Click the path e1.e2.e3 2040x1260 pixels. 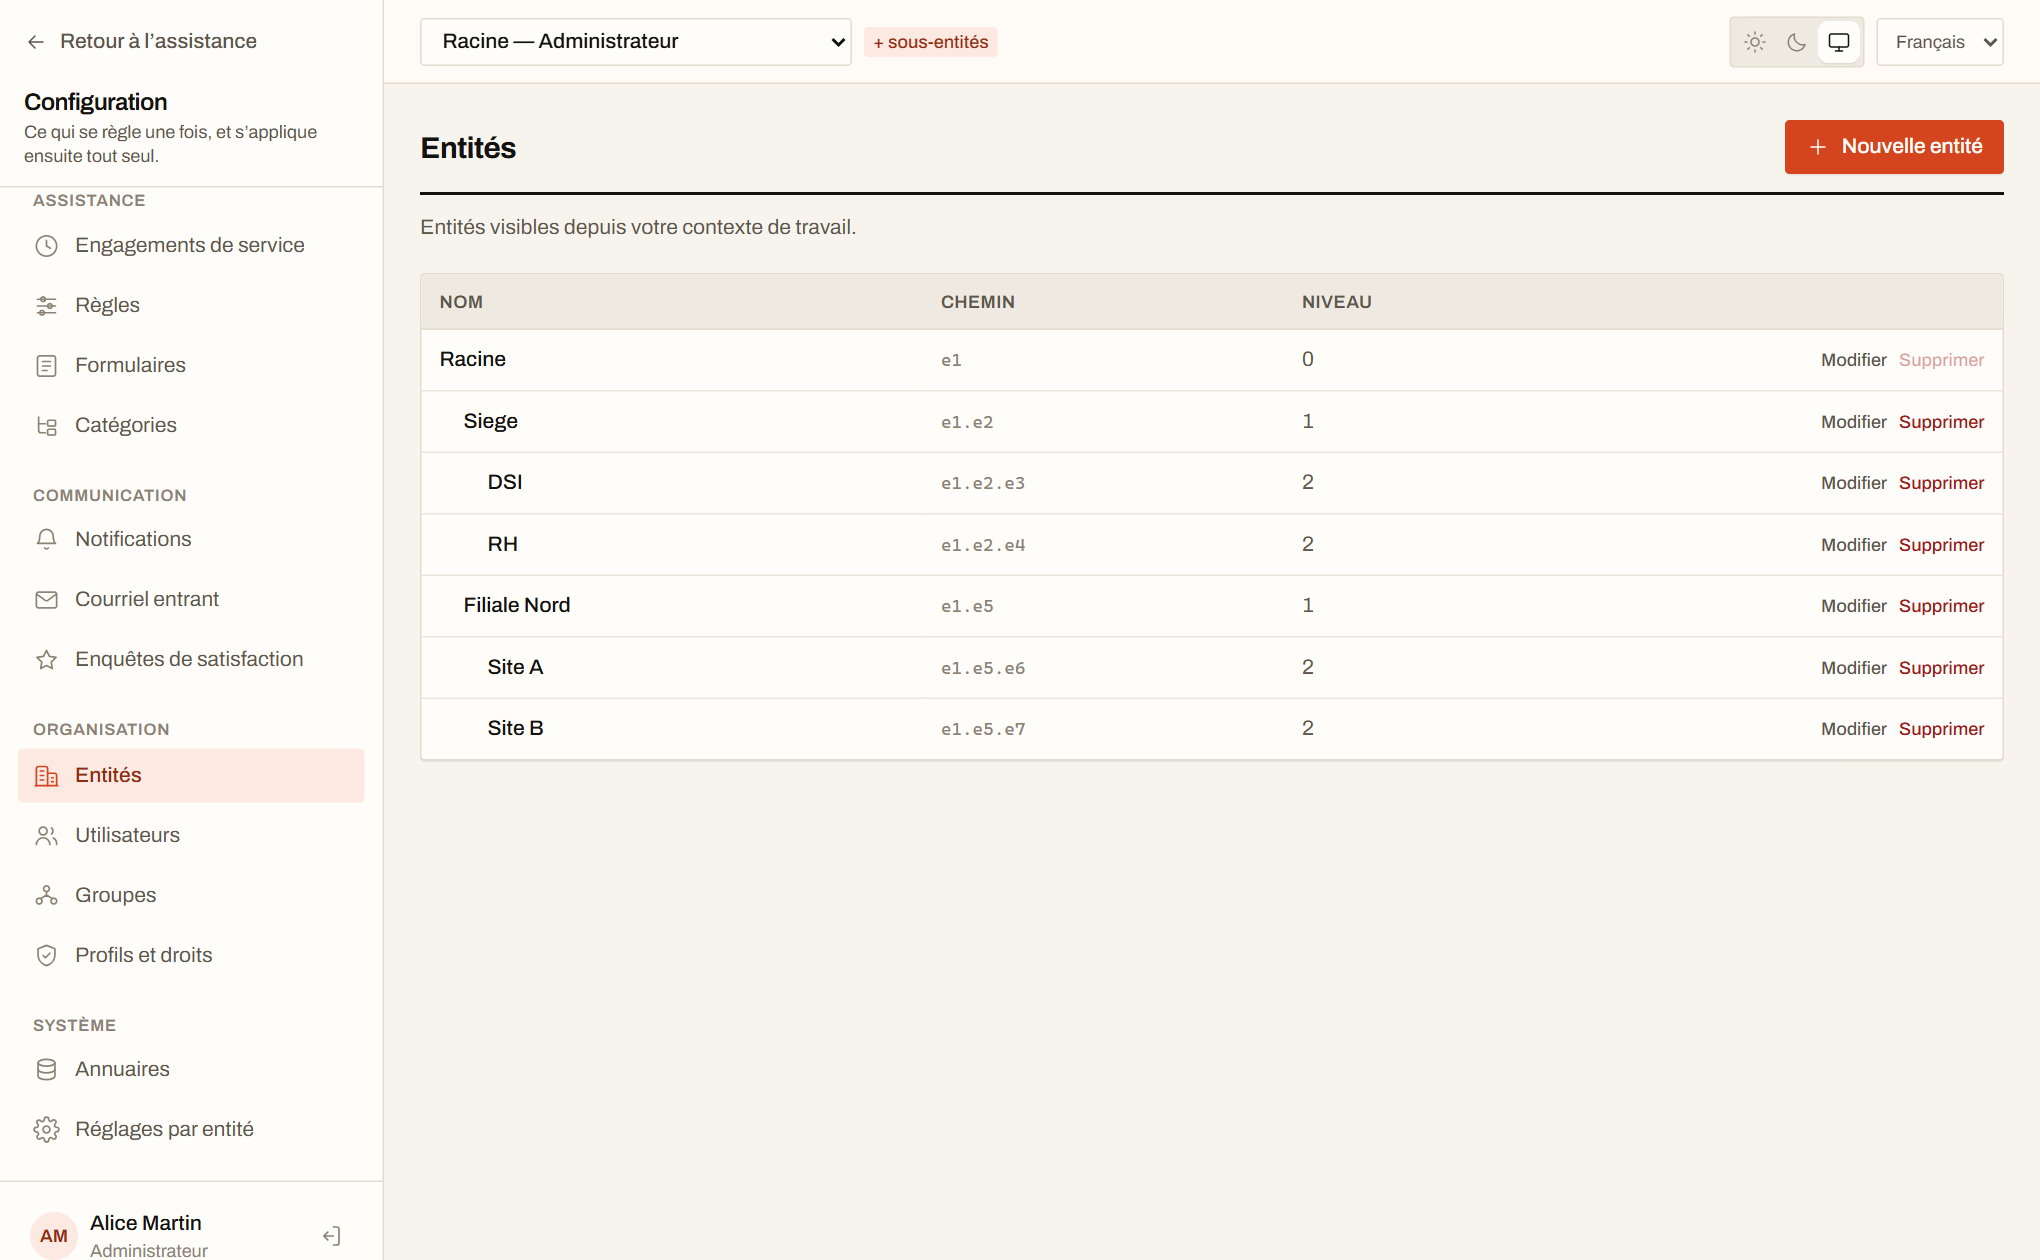point(982,483)
